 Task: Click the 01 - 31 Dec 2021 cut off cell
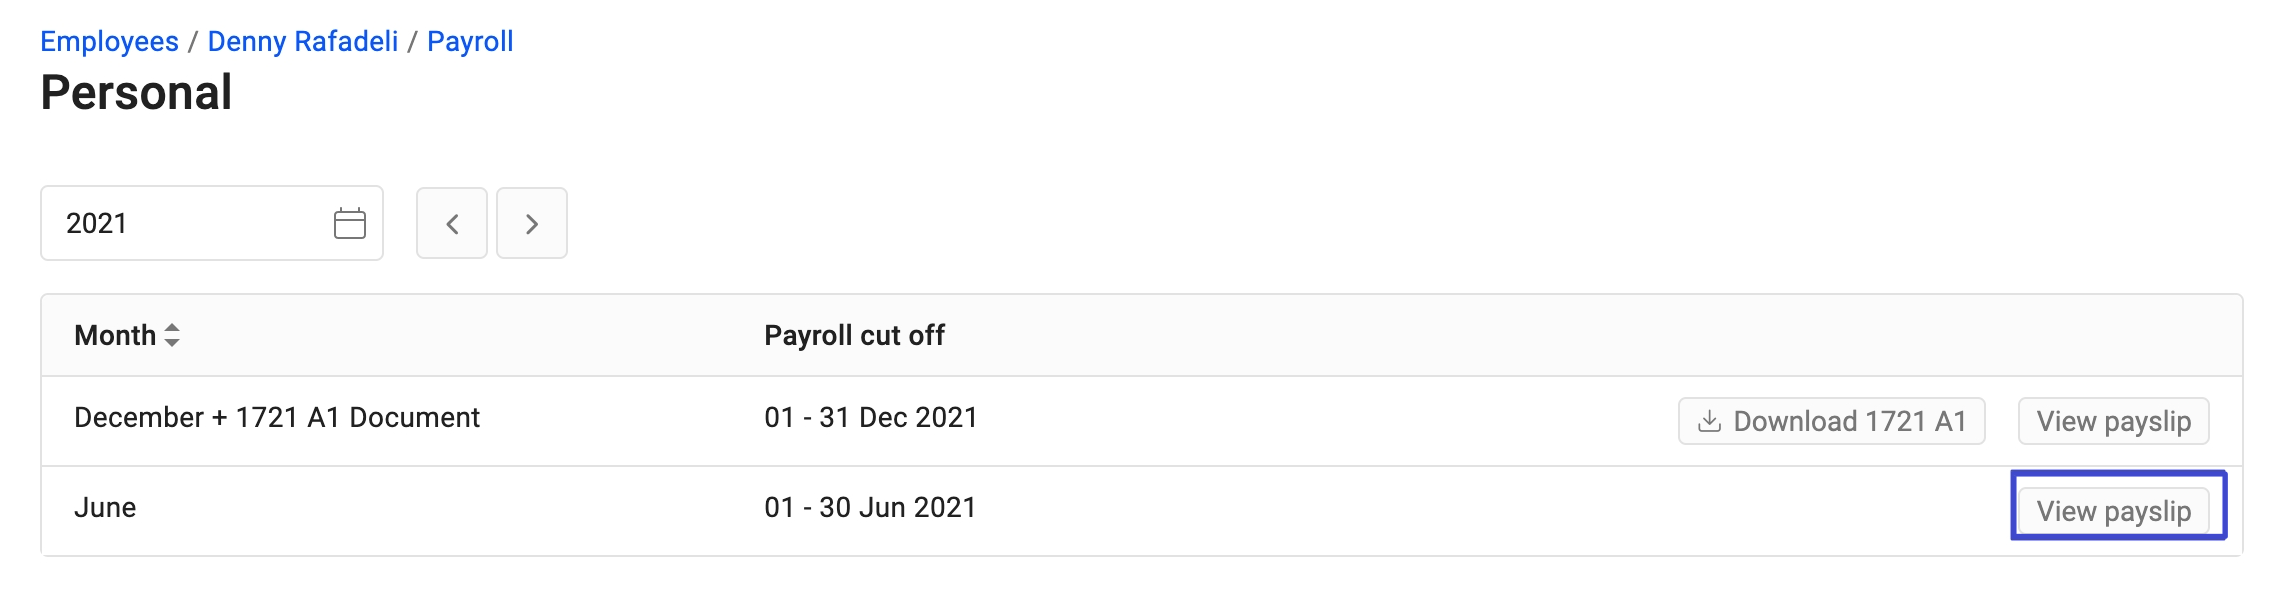click(870, 417)
